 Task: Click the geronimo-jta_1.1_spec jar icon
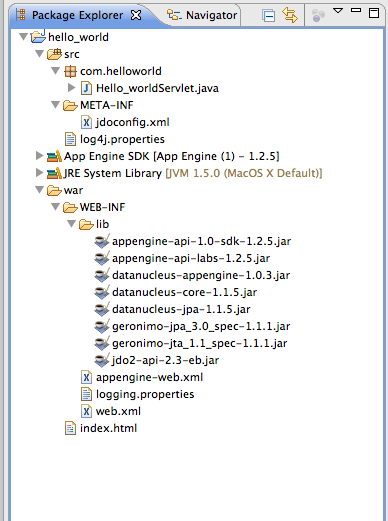coord(102,343)
